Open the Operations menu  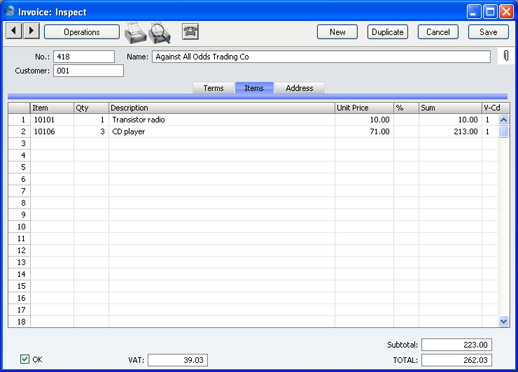coord(82,32)
